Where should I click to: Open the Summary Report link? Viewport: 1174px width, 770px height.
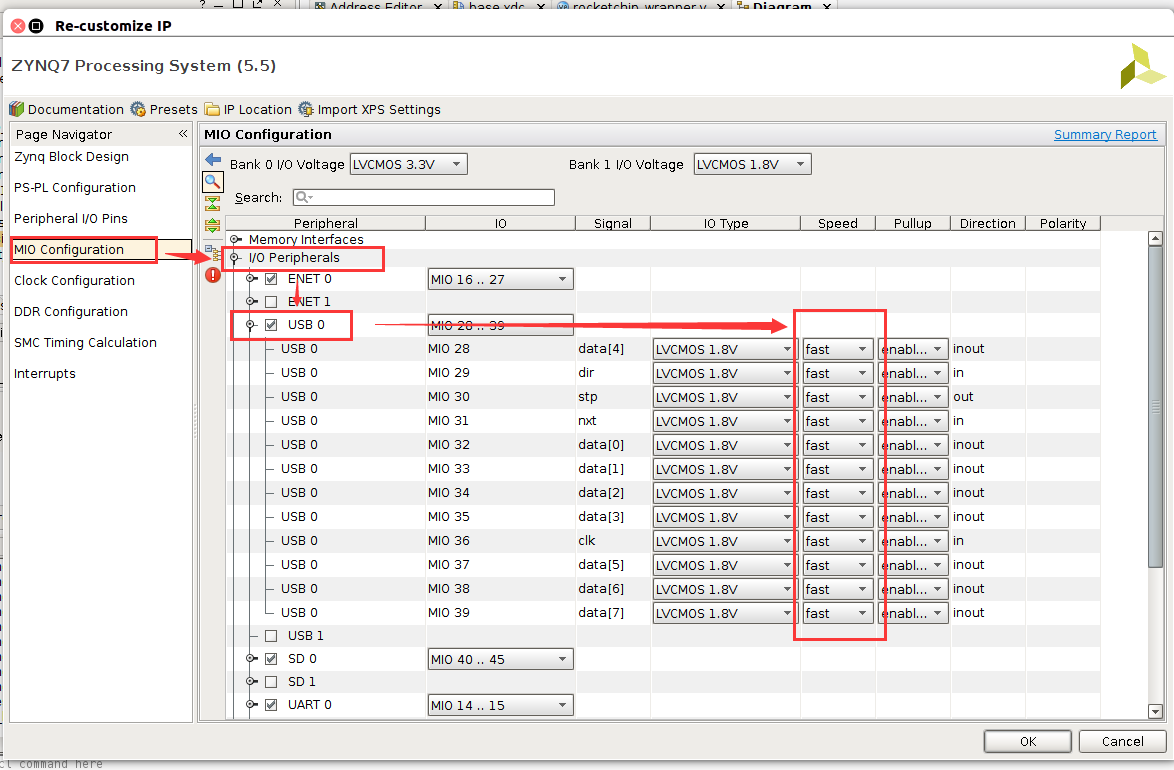coord(1105,135)
